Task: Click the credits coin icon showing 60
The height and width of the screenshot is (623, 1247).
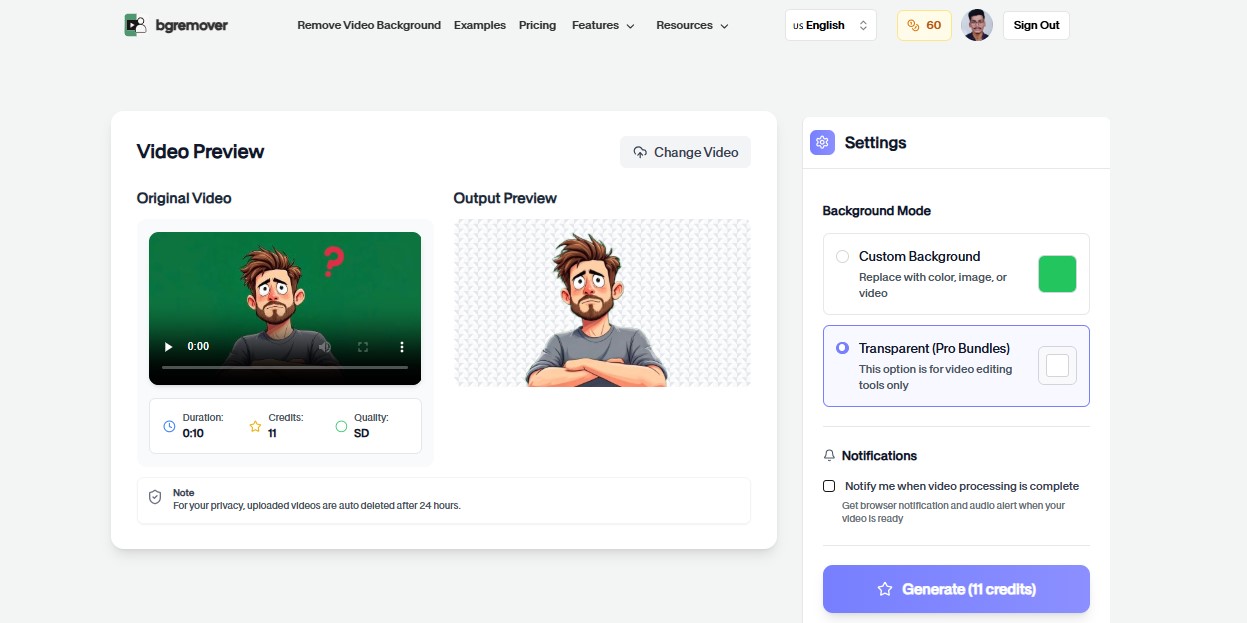Action: pos(914,25)
